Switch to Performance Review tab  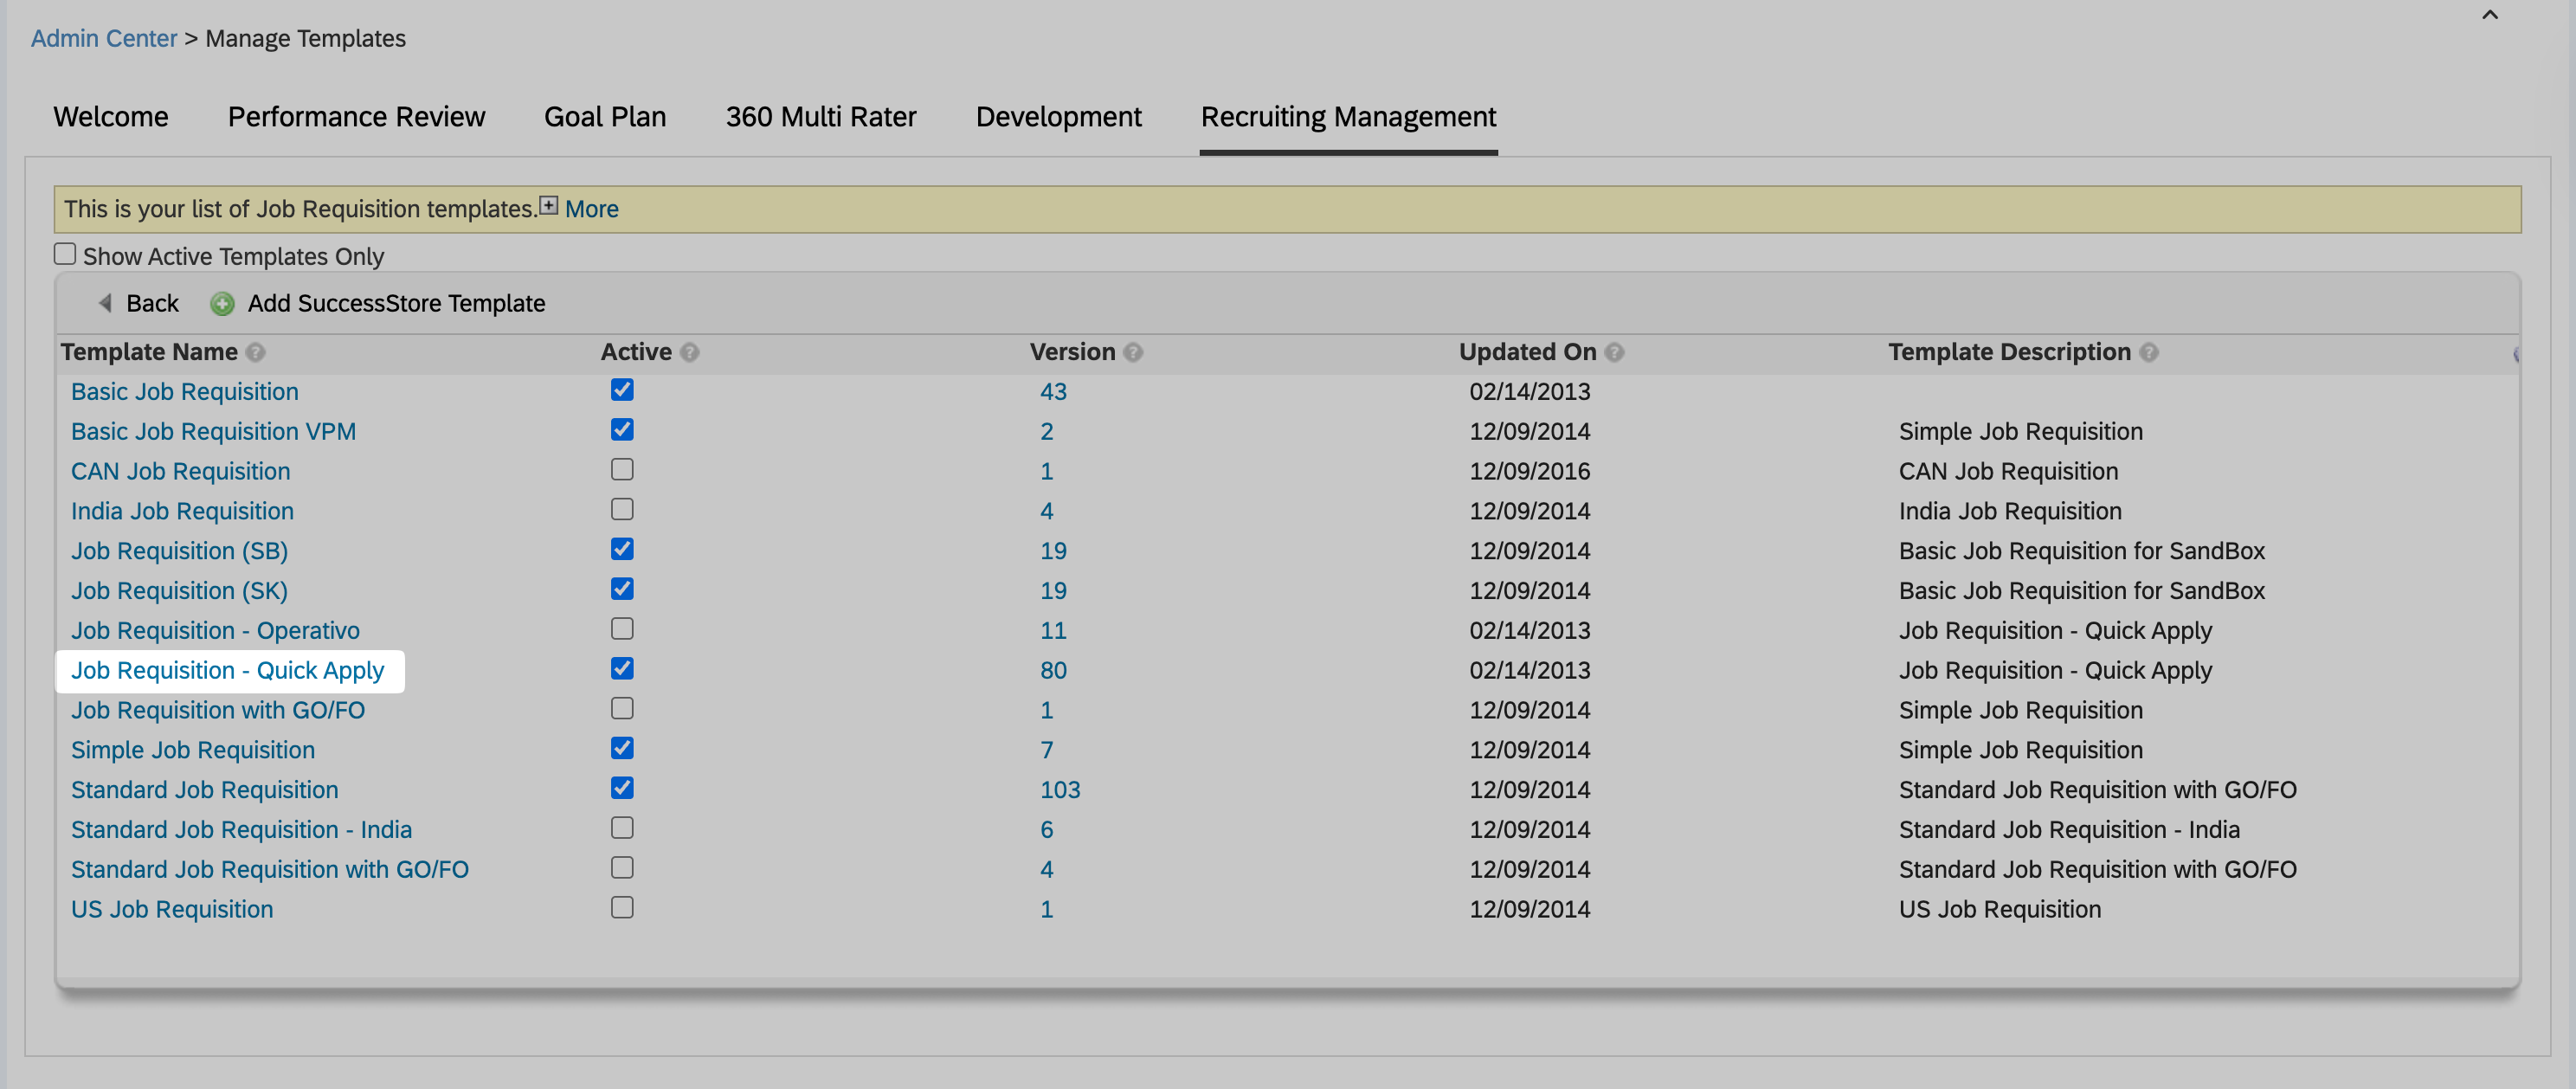[356, 117]
